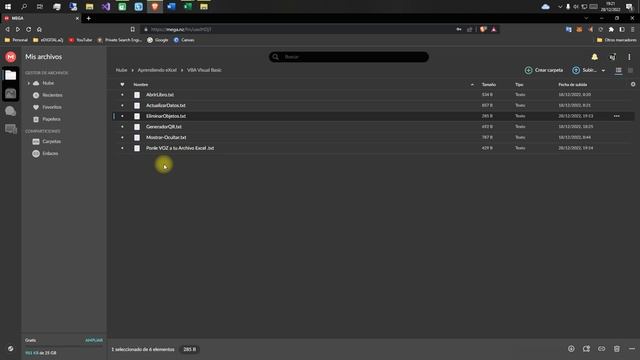The width and height of the screenshot is (640, 360).
Task: Click the Brave Shields icon in address bar
Action: pyautogui.click(x=483, y=29)
